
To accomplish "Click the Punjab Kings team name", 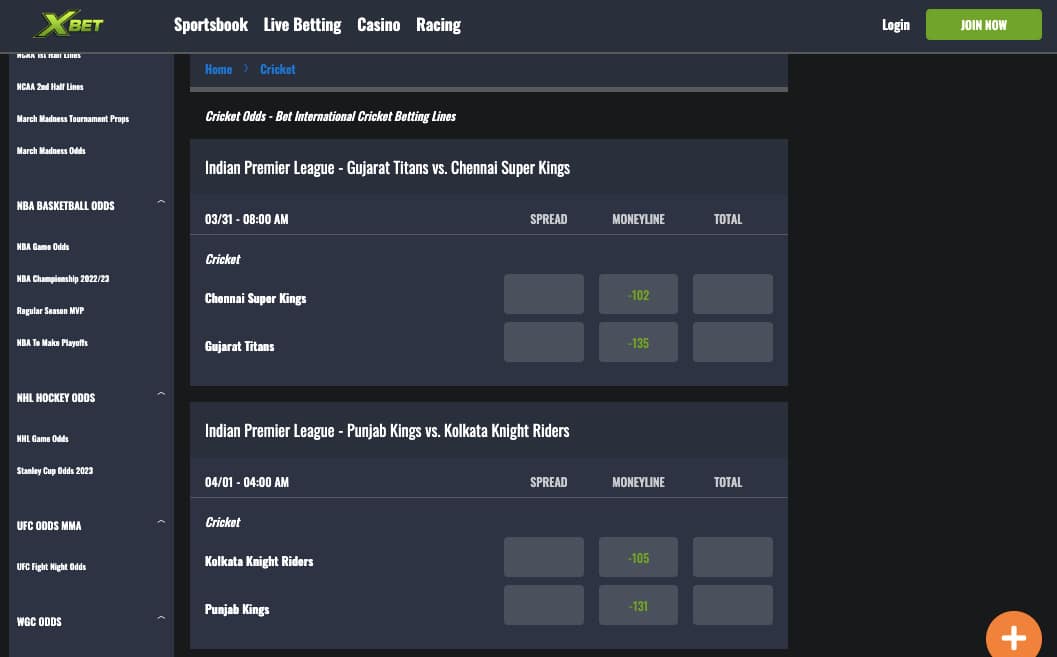I will pos(237,609).
